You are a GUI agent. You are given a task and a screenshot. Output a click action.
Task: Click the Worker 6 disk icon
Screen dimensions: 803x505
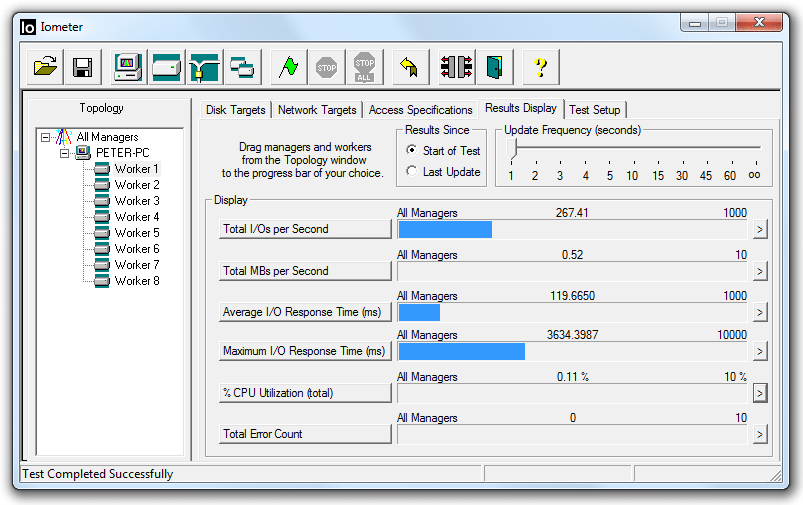[x=102, y=248]
